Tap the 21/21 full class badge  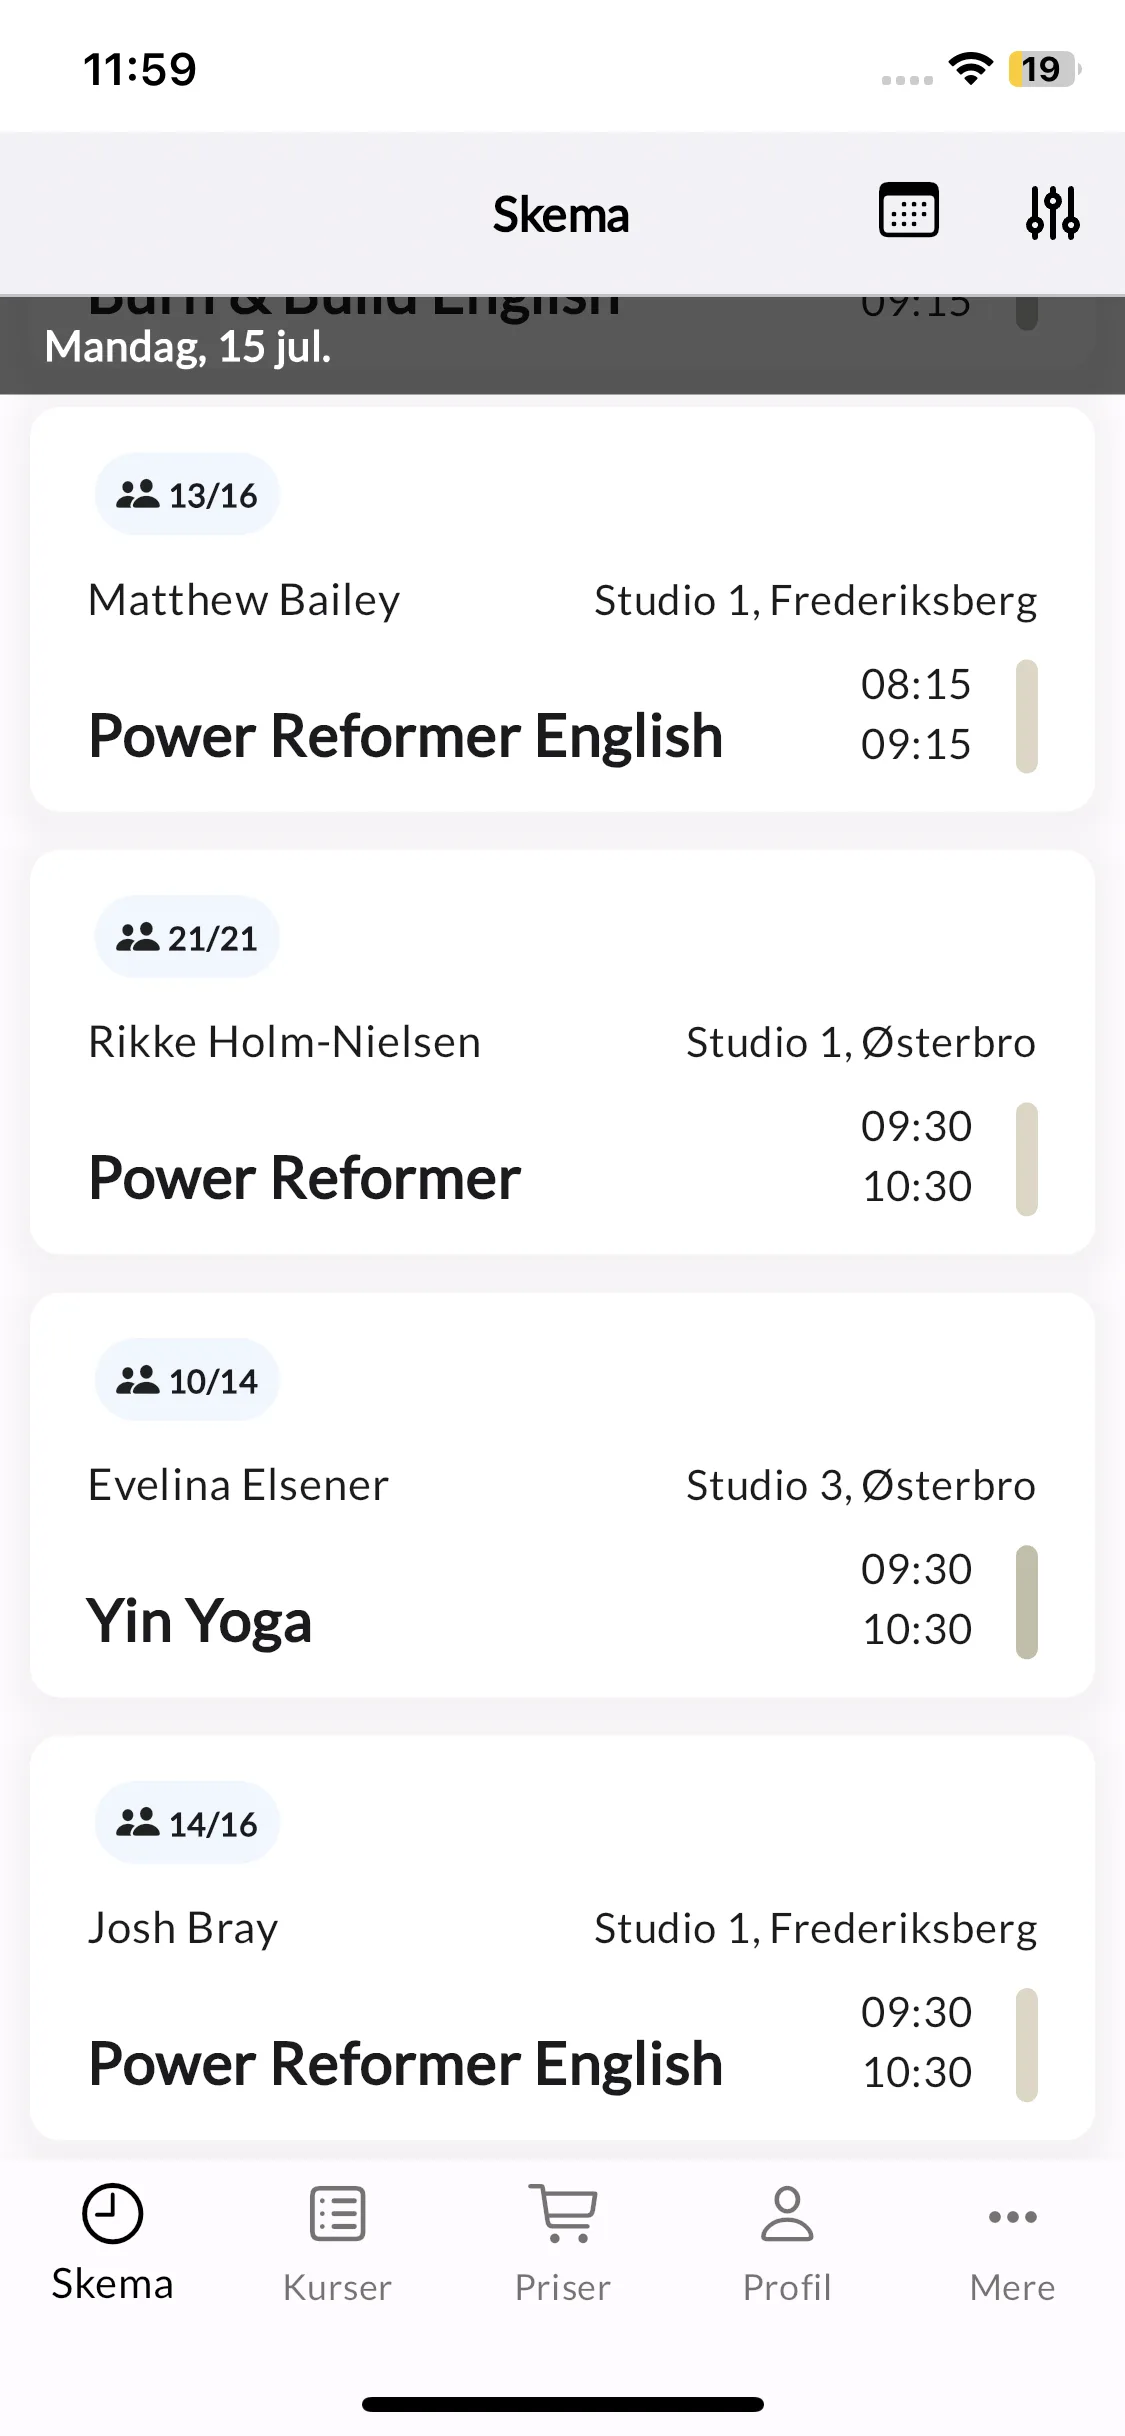click(187, 937)
